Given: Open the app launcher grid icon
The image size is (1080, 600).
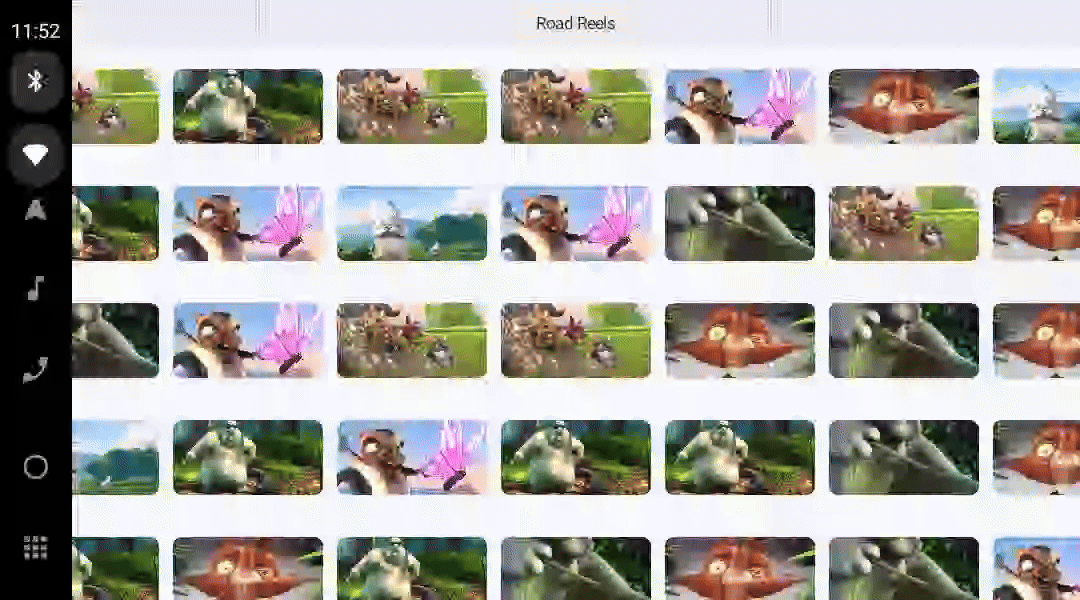Looking at the screenshot, I should [x=36, y=547].
